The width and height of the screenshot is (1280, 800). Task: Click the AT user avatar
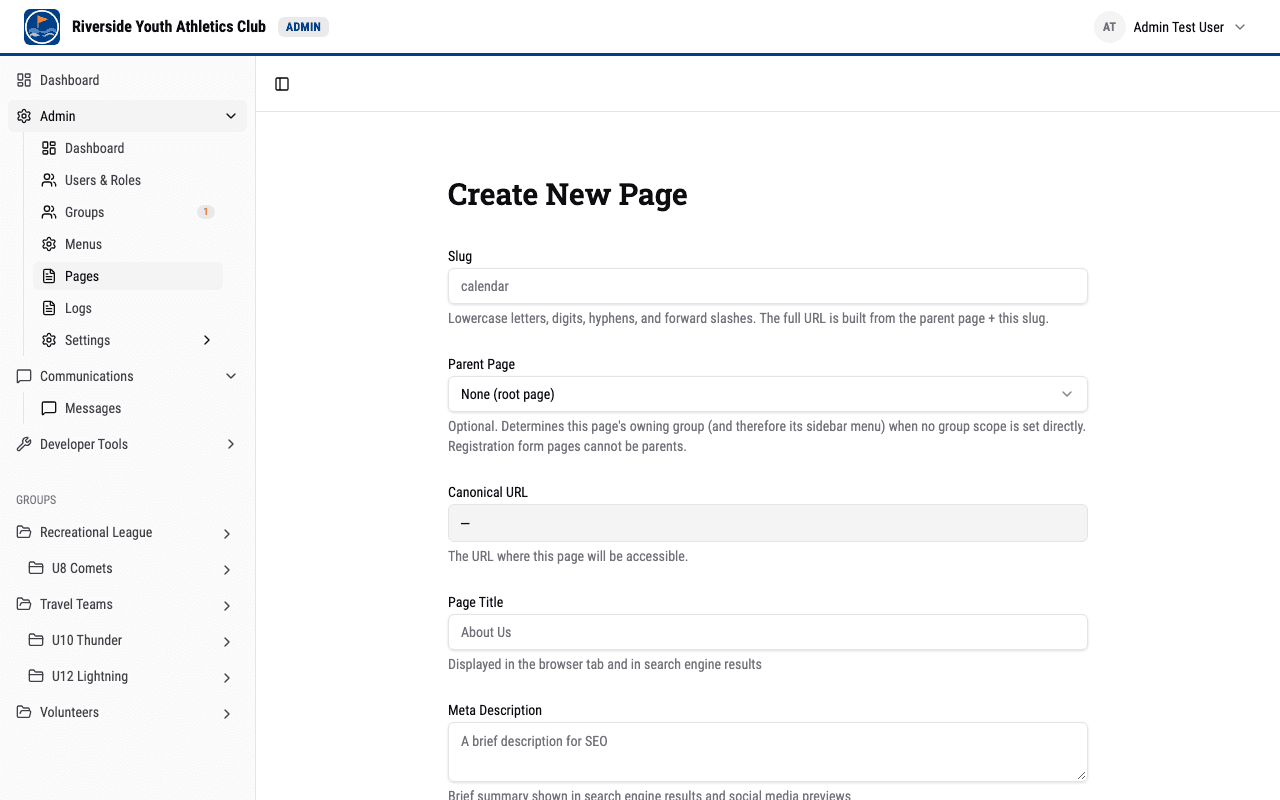click(x=1109, y=27)
